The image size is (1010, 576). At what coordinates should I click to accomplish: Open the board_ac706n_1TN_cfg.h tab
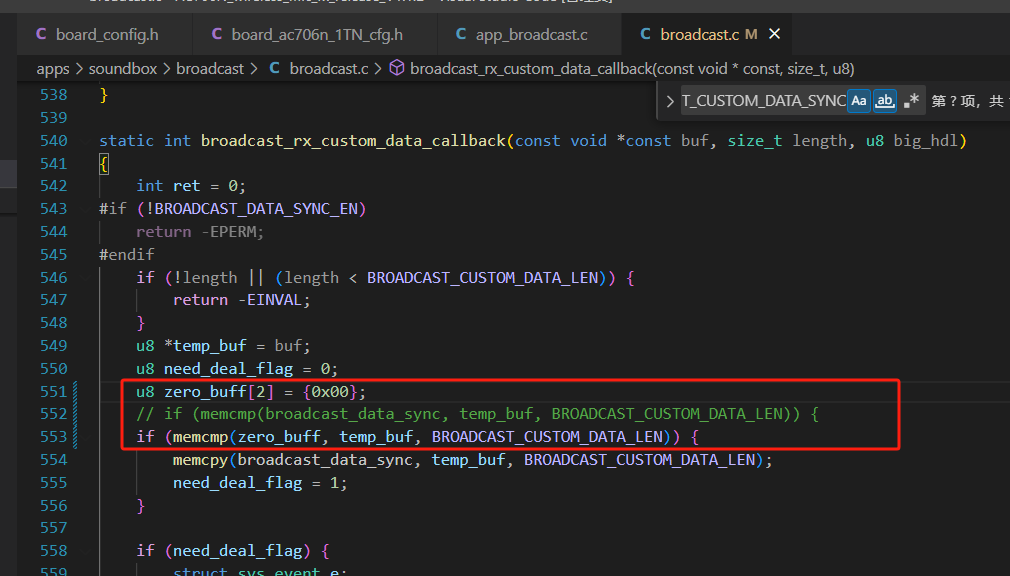pyautogui.click(x=307, y=34)
